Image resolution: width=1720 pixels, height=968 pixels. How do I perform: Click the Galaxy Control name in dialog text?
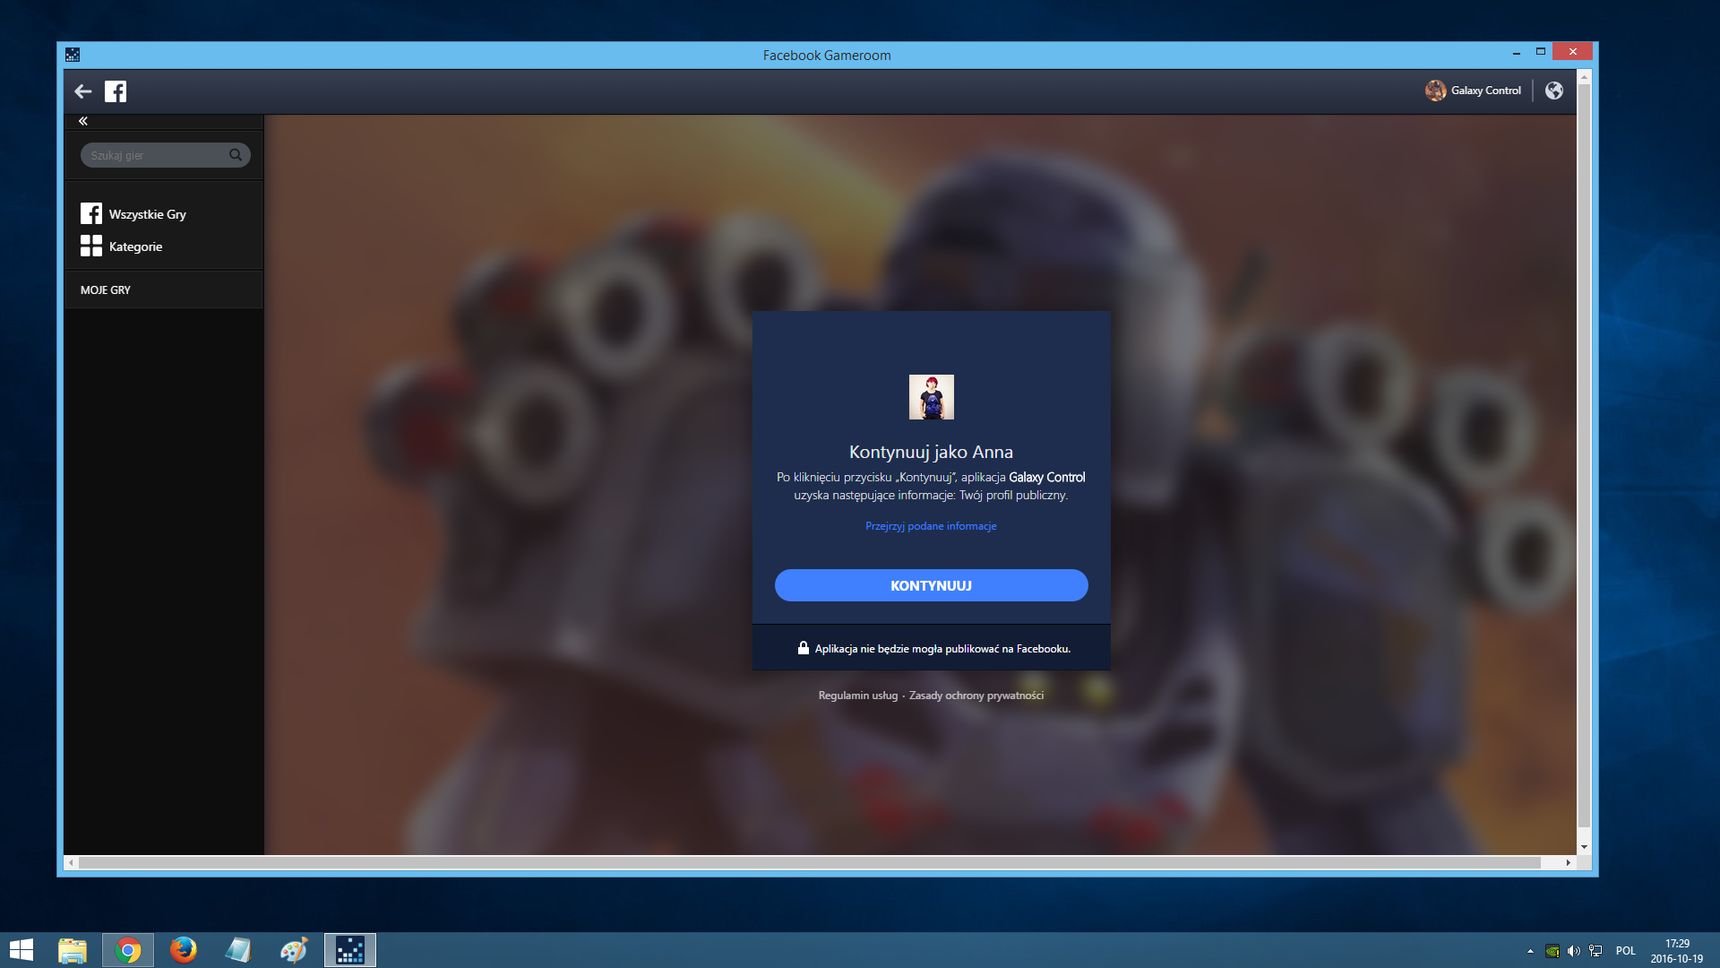coord(1047,477)
